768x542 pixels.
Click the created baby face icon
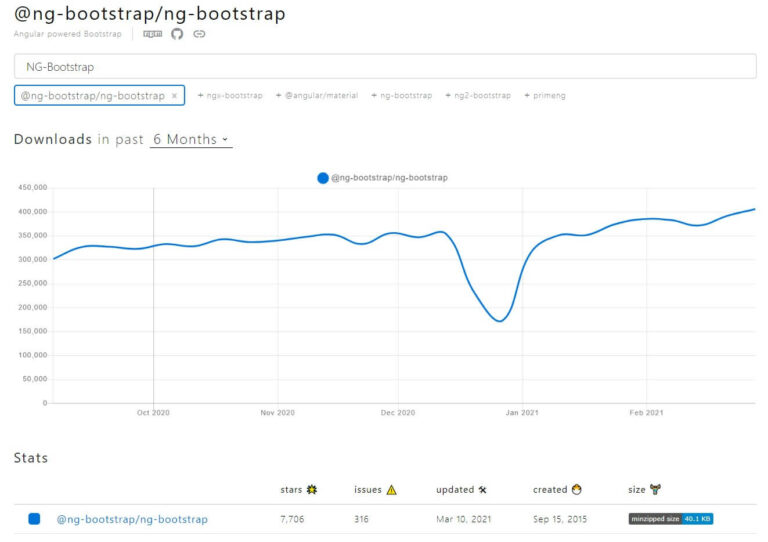(x=577, y=490)
